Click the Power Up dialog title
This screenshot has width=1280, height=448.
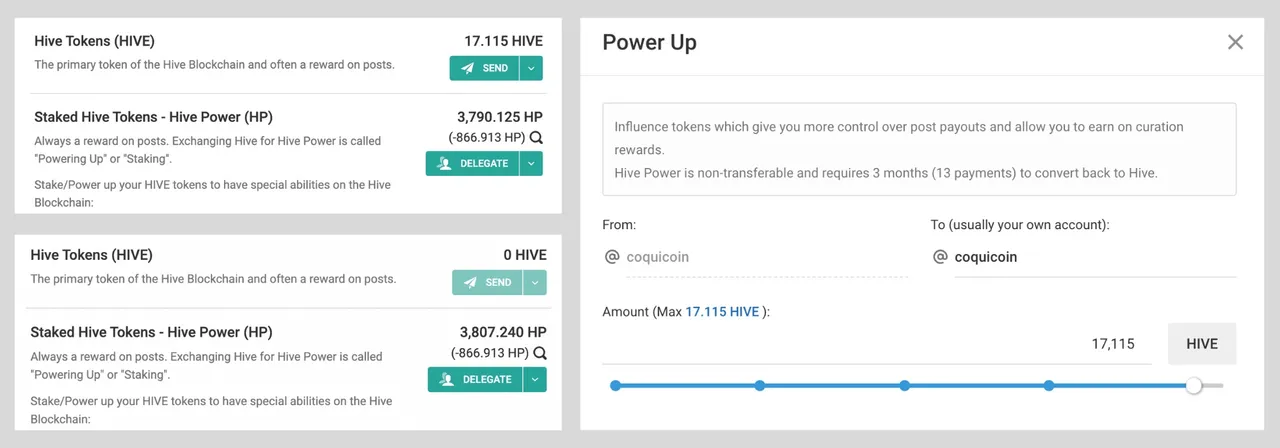pyautogui.click(x=650, y=42)
